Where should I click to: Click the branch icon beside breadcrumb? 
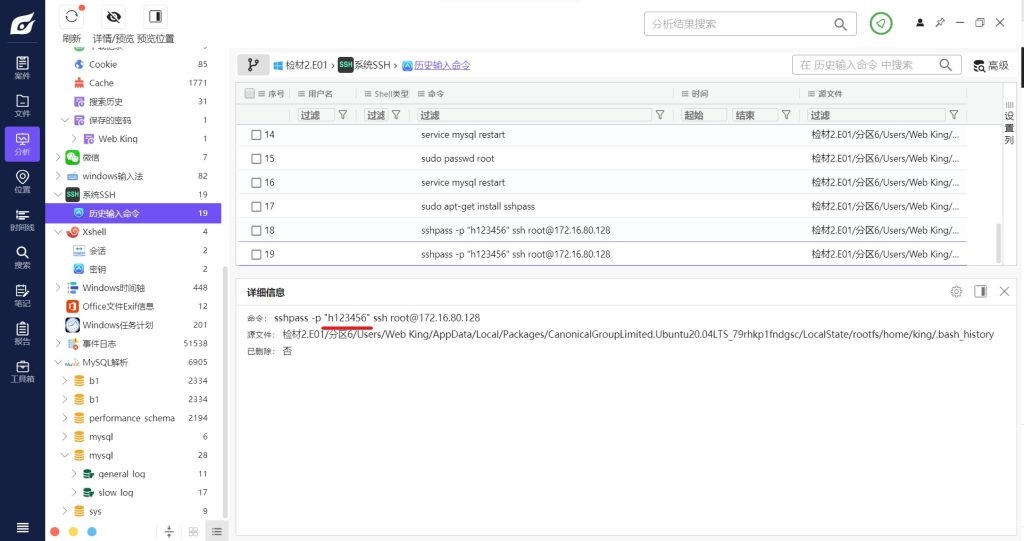[x=253, y=65]
